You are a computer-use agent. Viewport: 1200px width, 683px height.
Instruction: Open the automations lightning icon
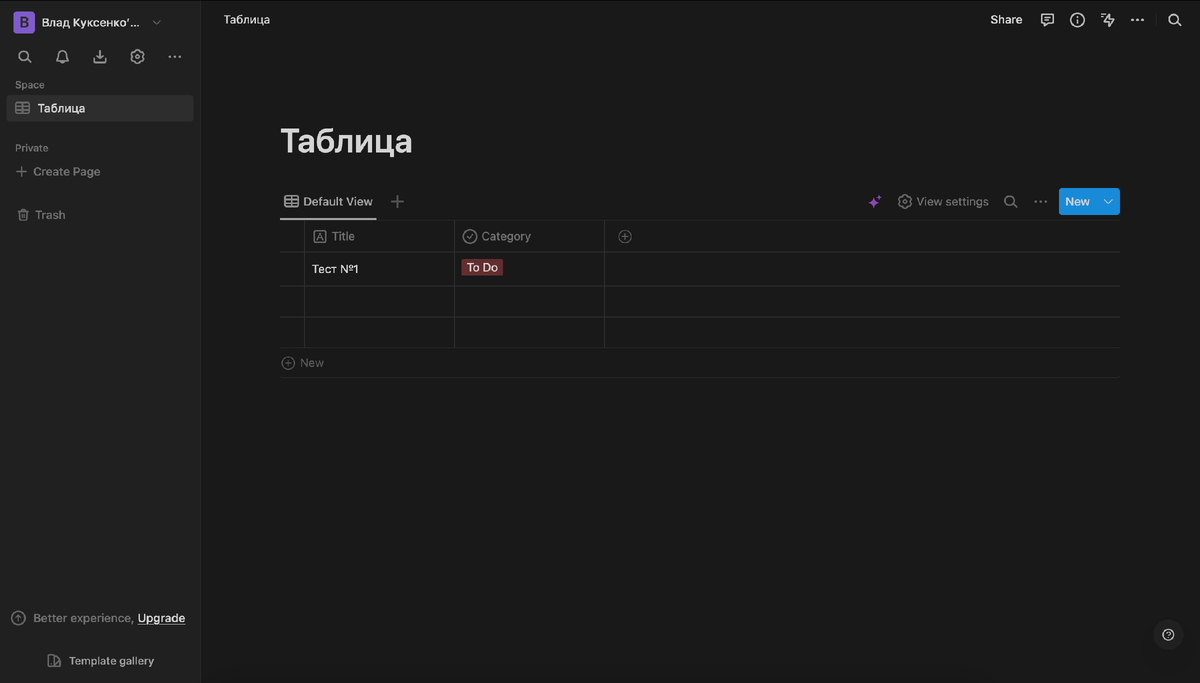pyautogui.click(x=1107, y=19)
